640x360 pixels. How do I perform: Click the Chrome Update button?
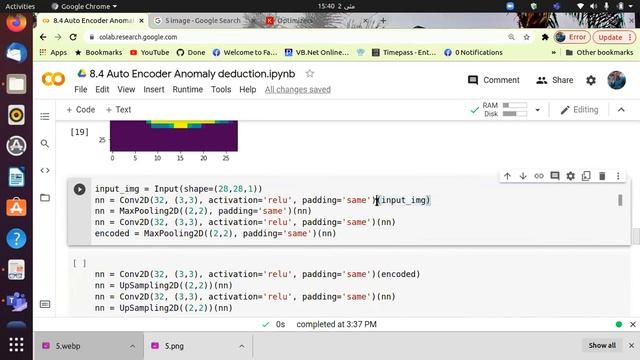pyautogui.click(x=614, y=37)
